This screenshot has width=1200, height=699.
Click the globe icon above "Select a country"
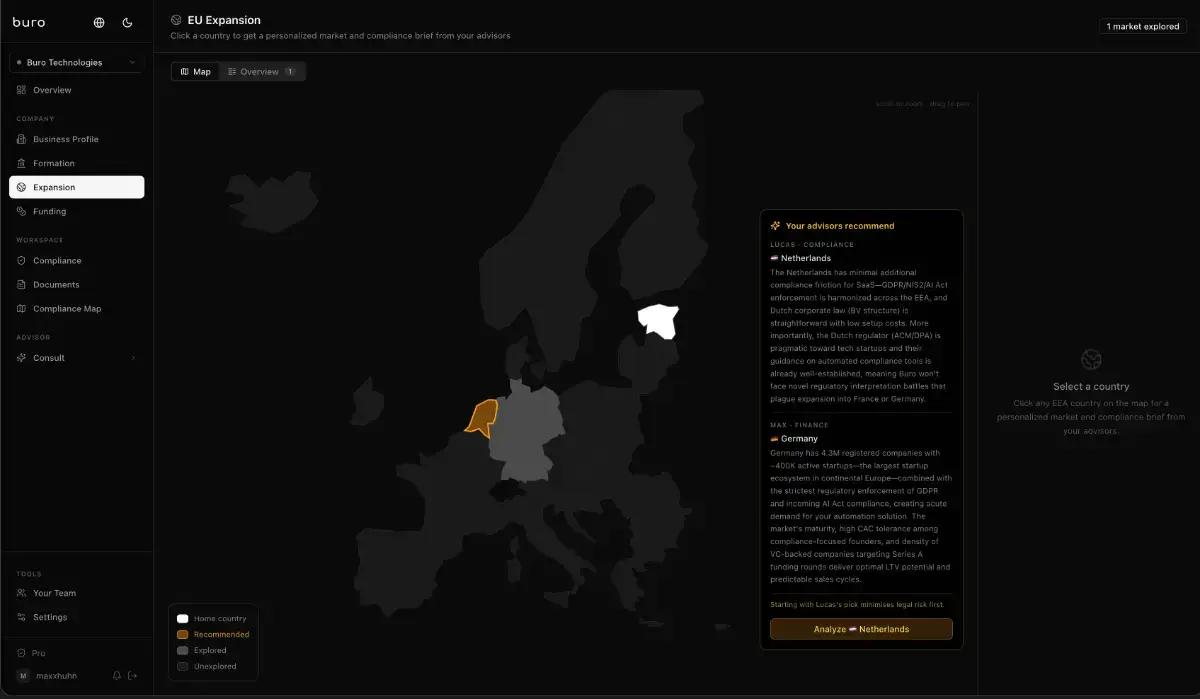pyautogui.click(x=1091, y=359)
